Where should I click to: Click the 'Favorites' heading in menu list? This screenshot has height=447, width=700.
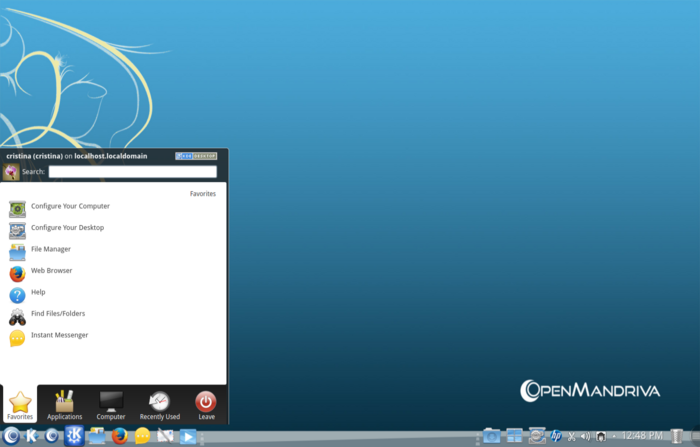pyautogui.click(x=203, y=194)
